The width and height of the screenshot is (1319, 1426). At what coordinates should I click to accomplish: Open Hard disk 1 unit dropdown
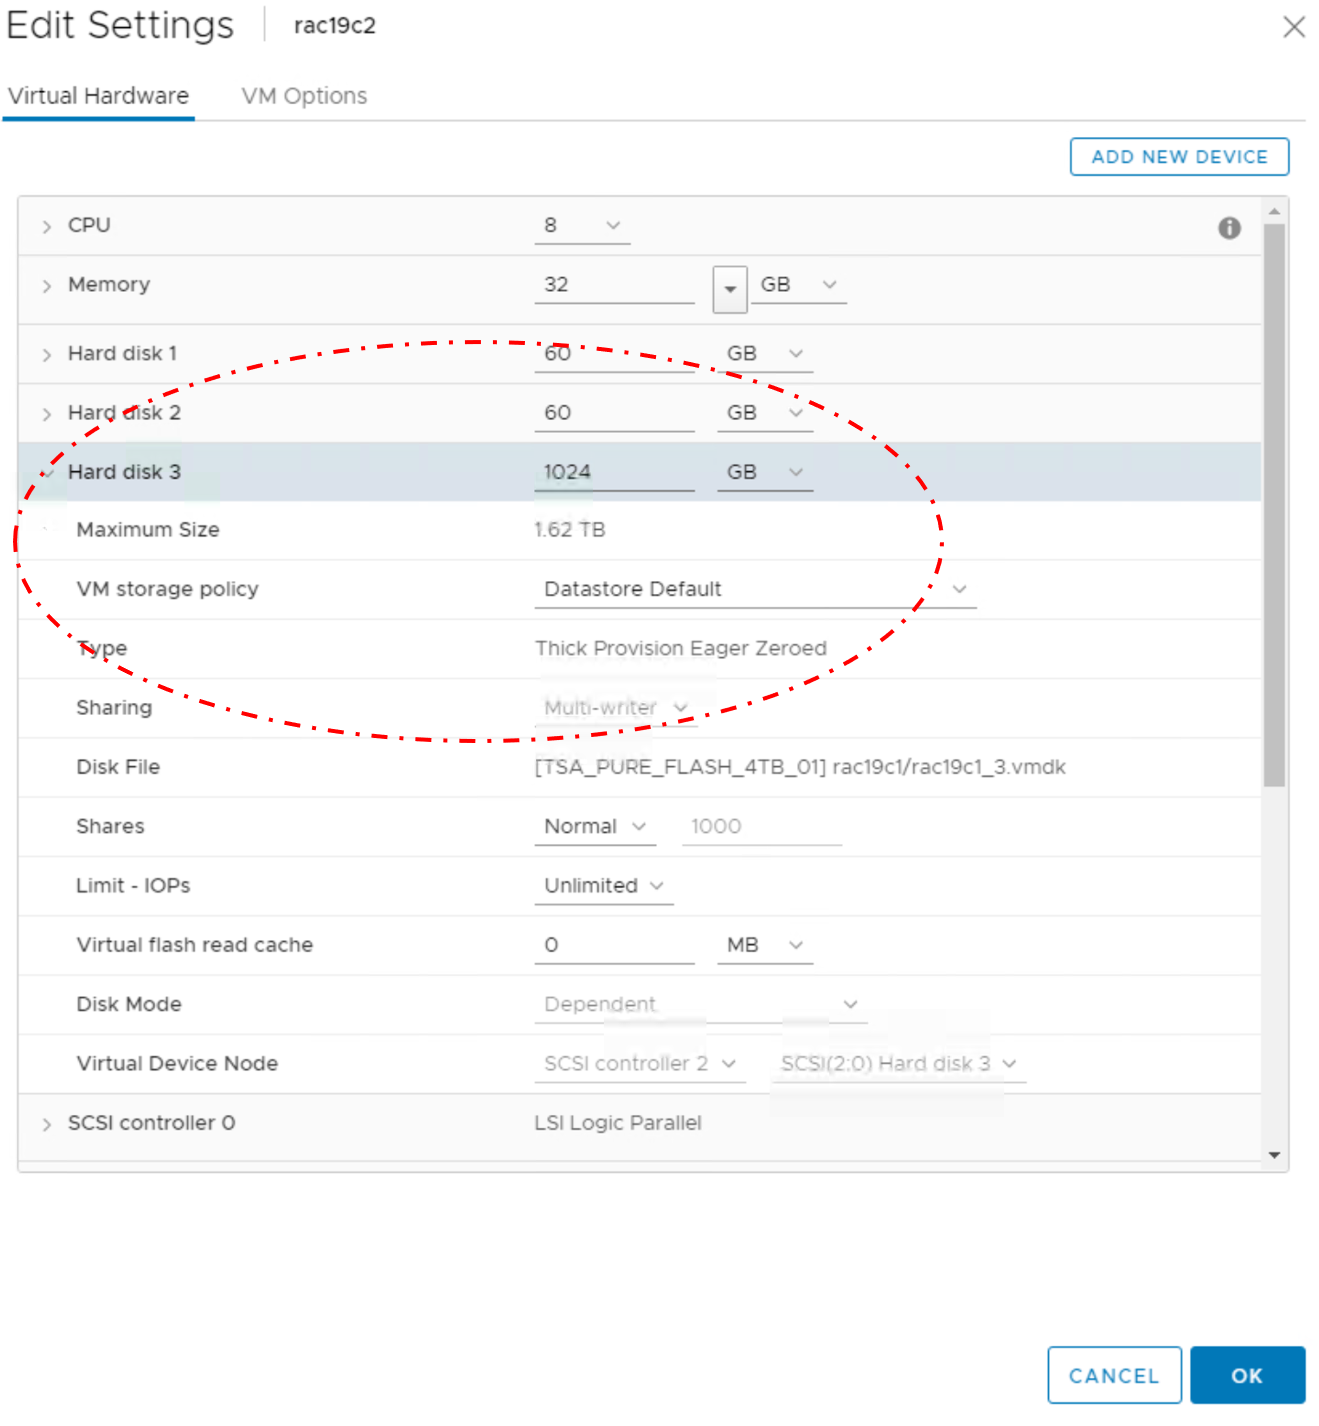coord(765,354)
